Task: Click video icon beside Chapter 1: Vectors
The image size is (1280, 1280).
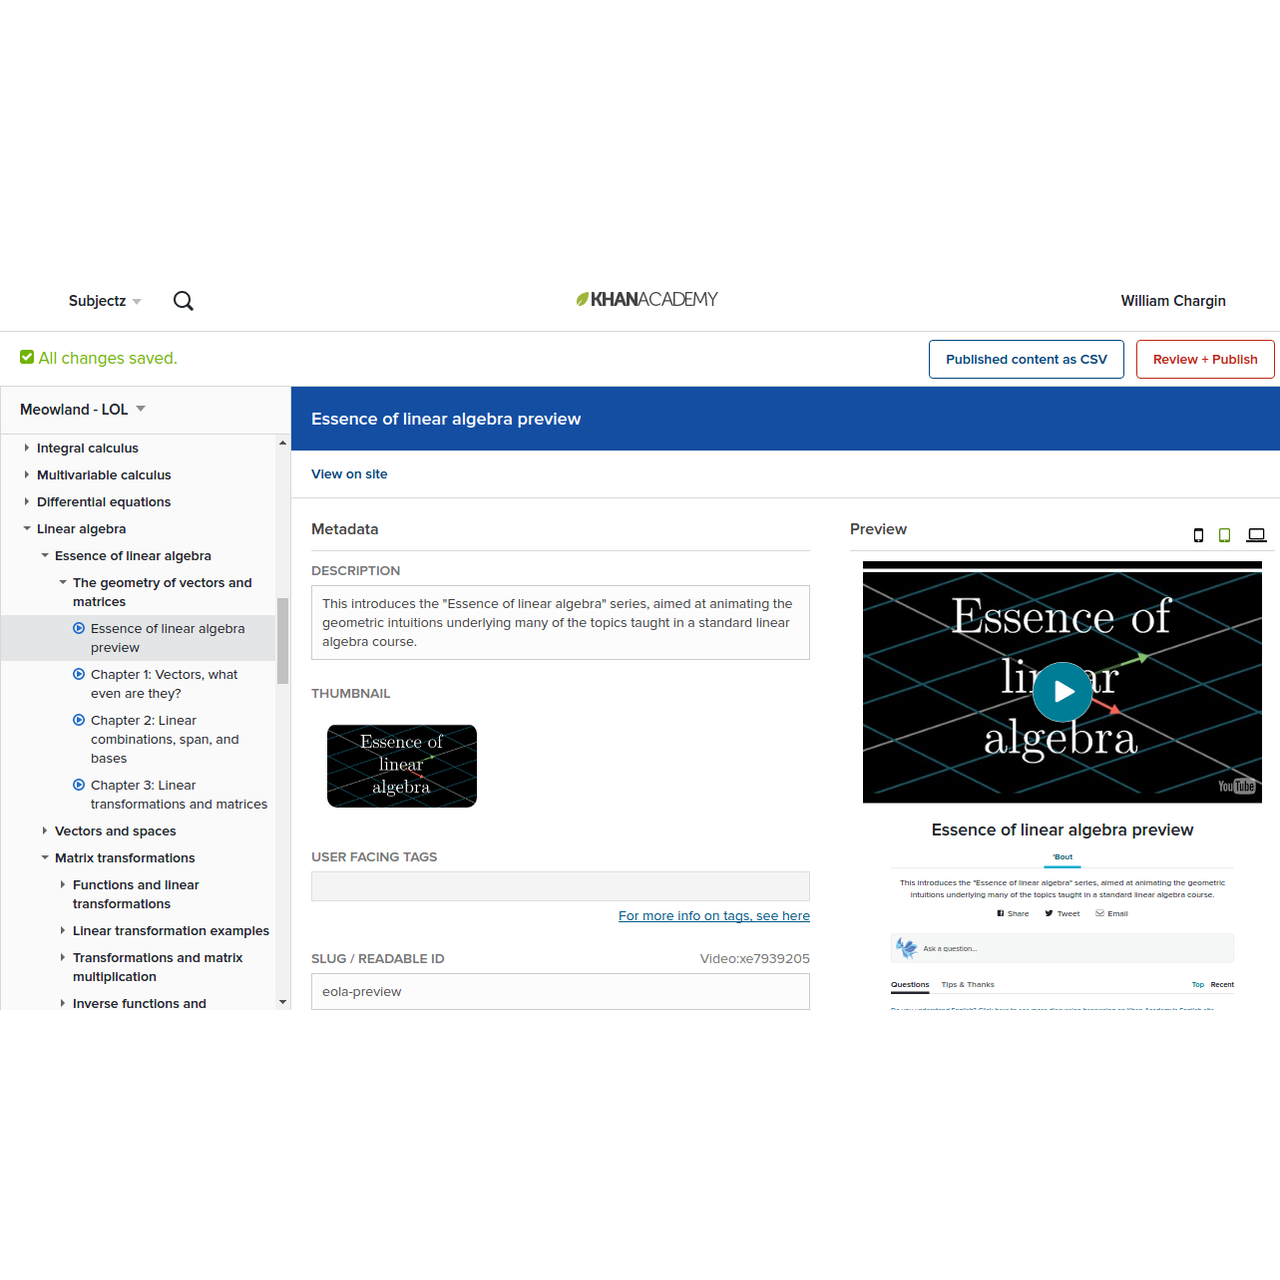Action: click(79, 674)
